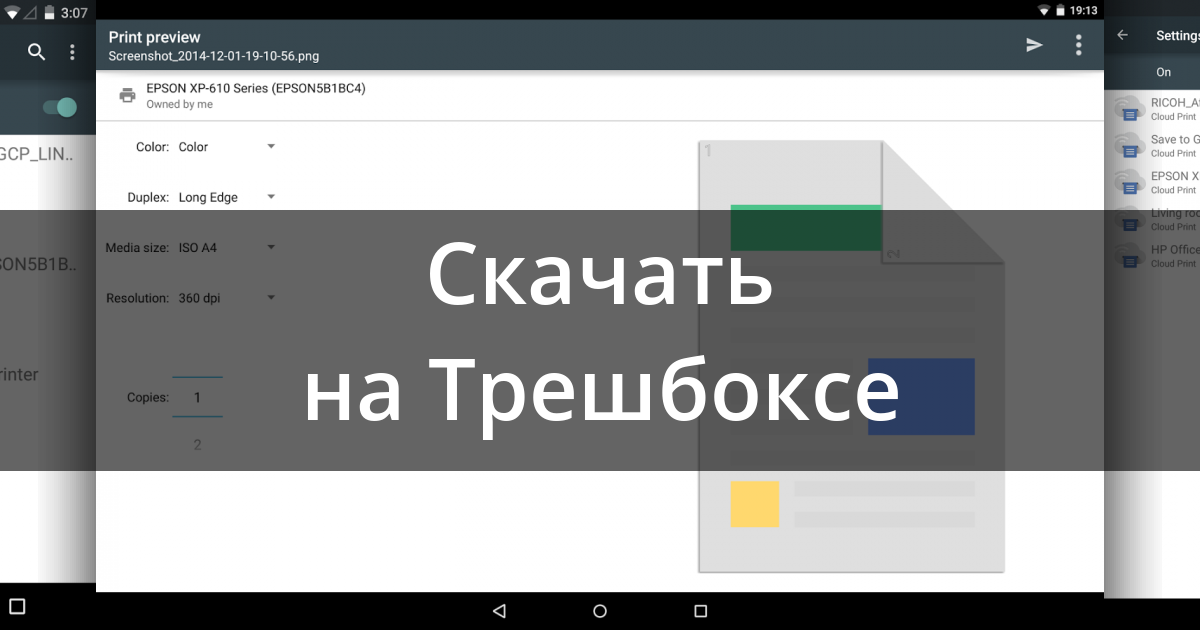
Task: Tap the cloud print icon next to EPSON X
Action: [1128, 182]
